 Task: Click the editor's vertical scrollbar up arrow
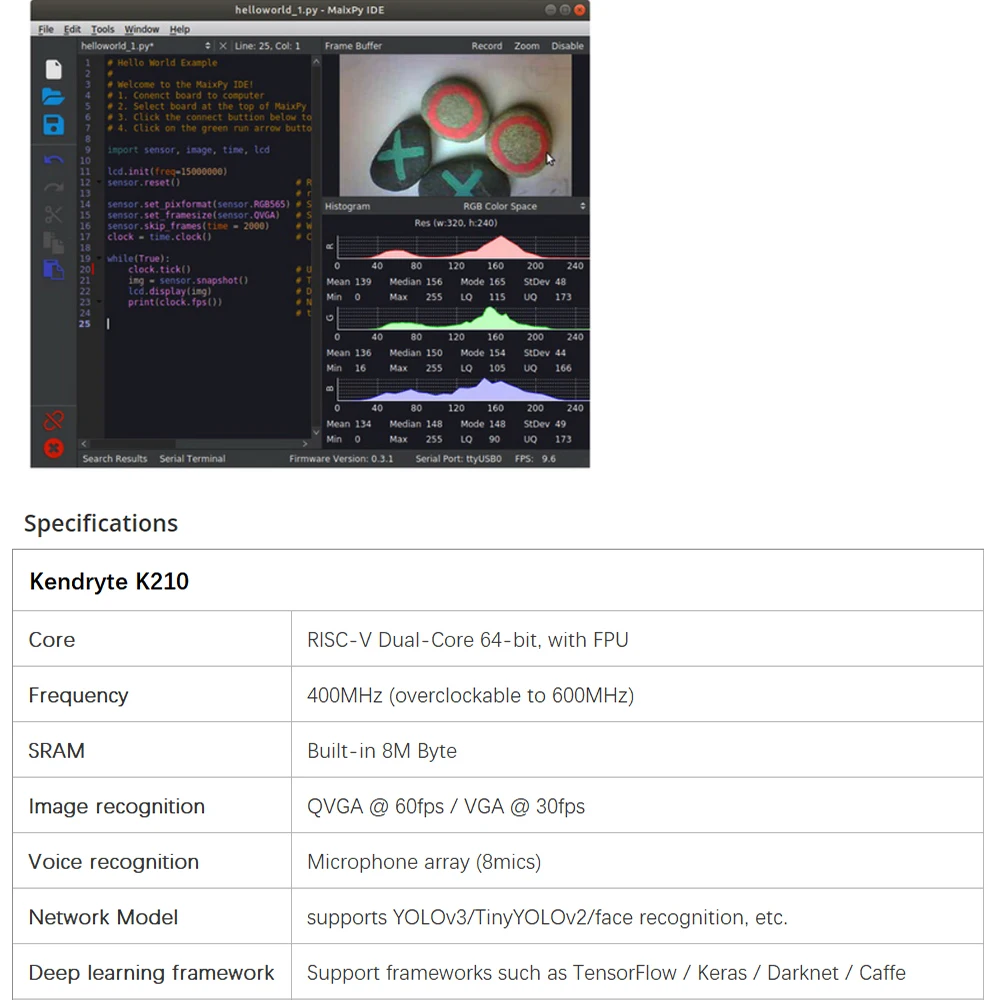tap(316, 62)
